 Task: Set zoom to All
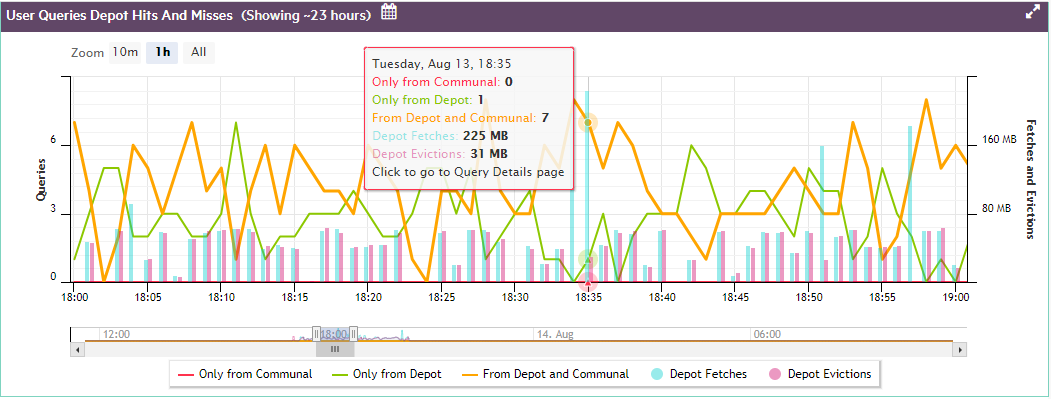198,52
